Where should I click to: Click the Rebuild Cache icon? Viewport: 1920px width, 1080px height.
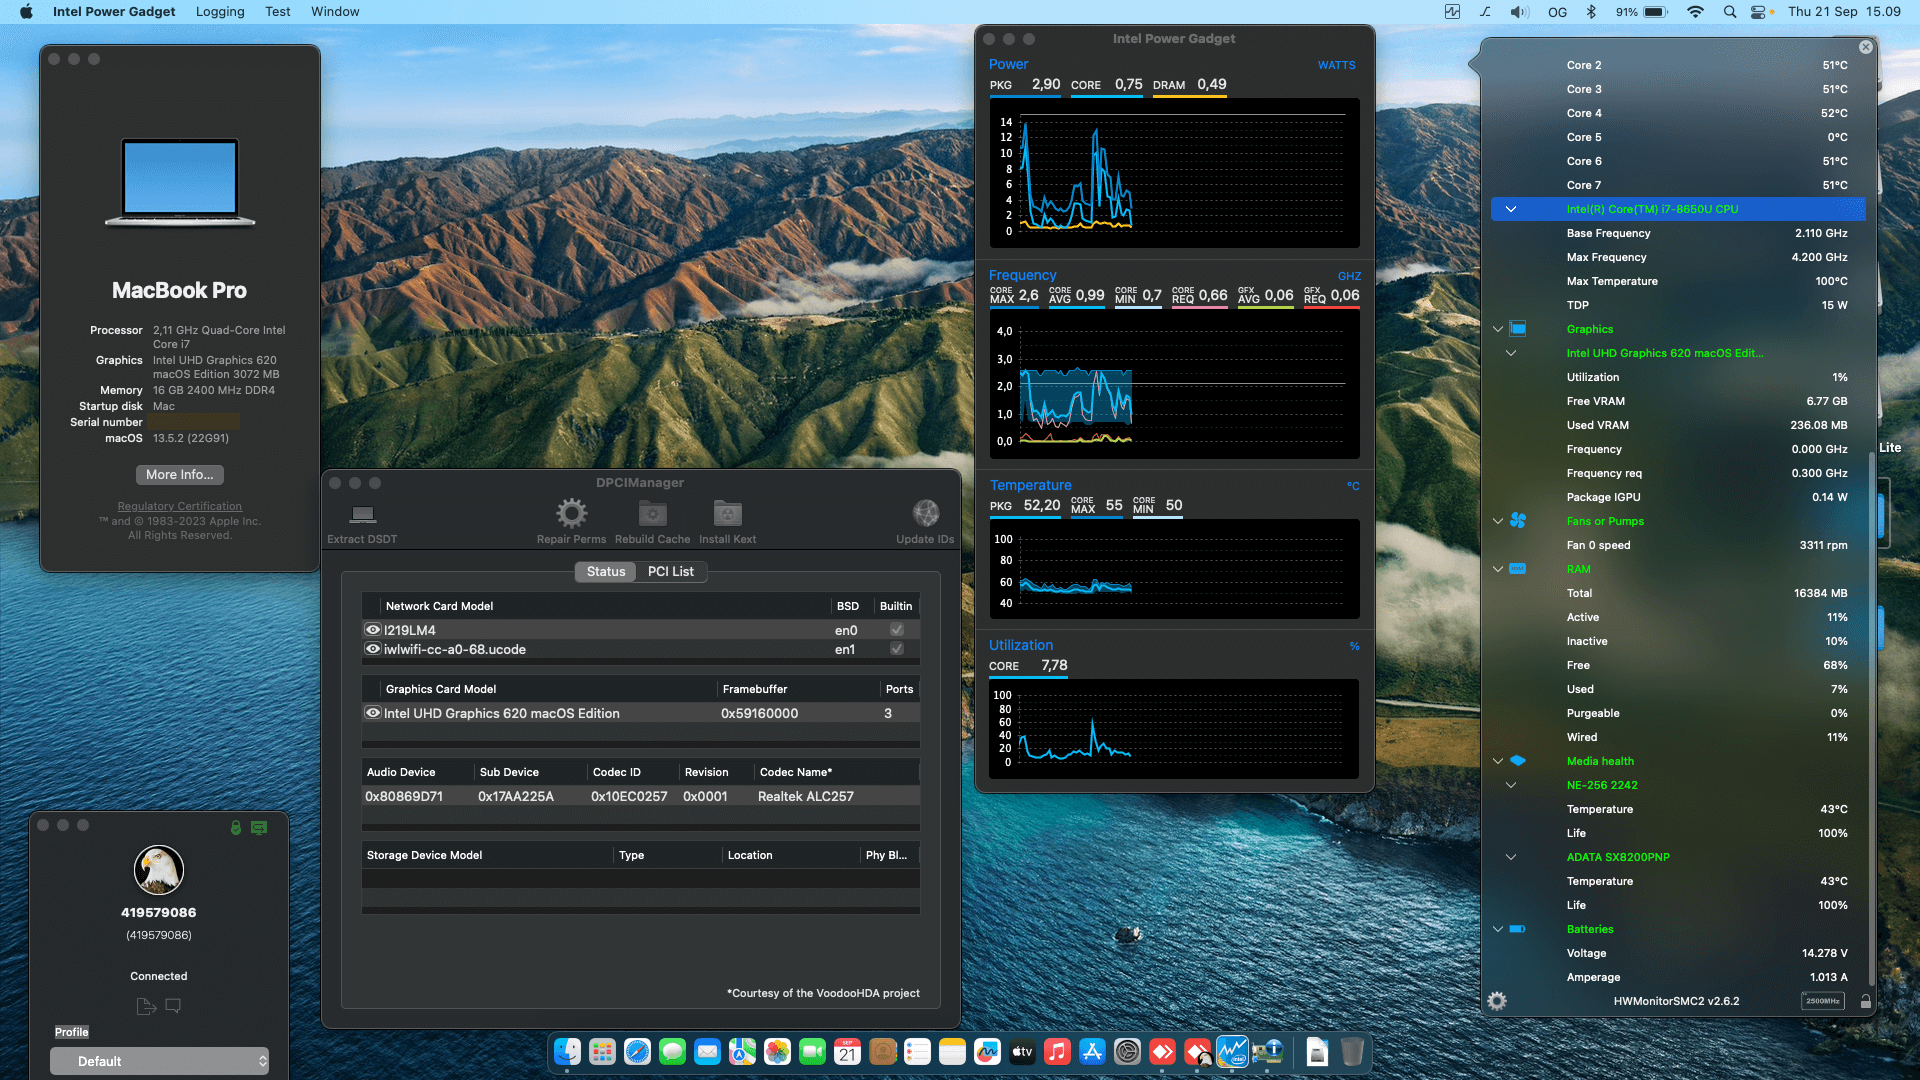(652, 514)
